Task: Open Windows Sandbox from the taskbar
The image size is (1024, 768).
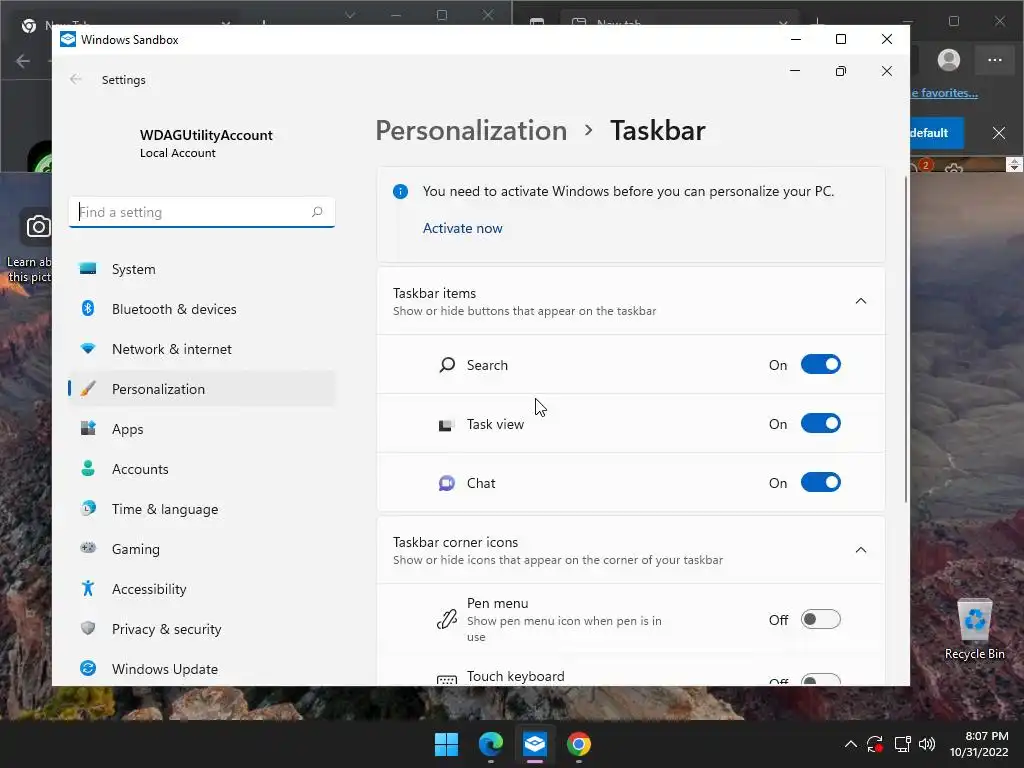Action: pos(535,744)
